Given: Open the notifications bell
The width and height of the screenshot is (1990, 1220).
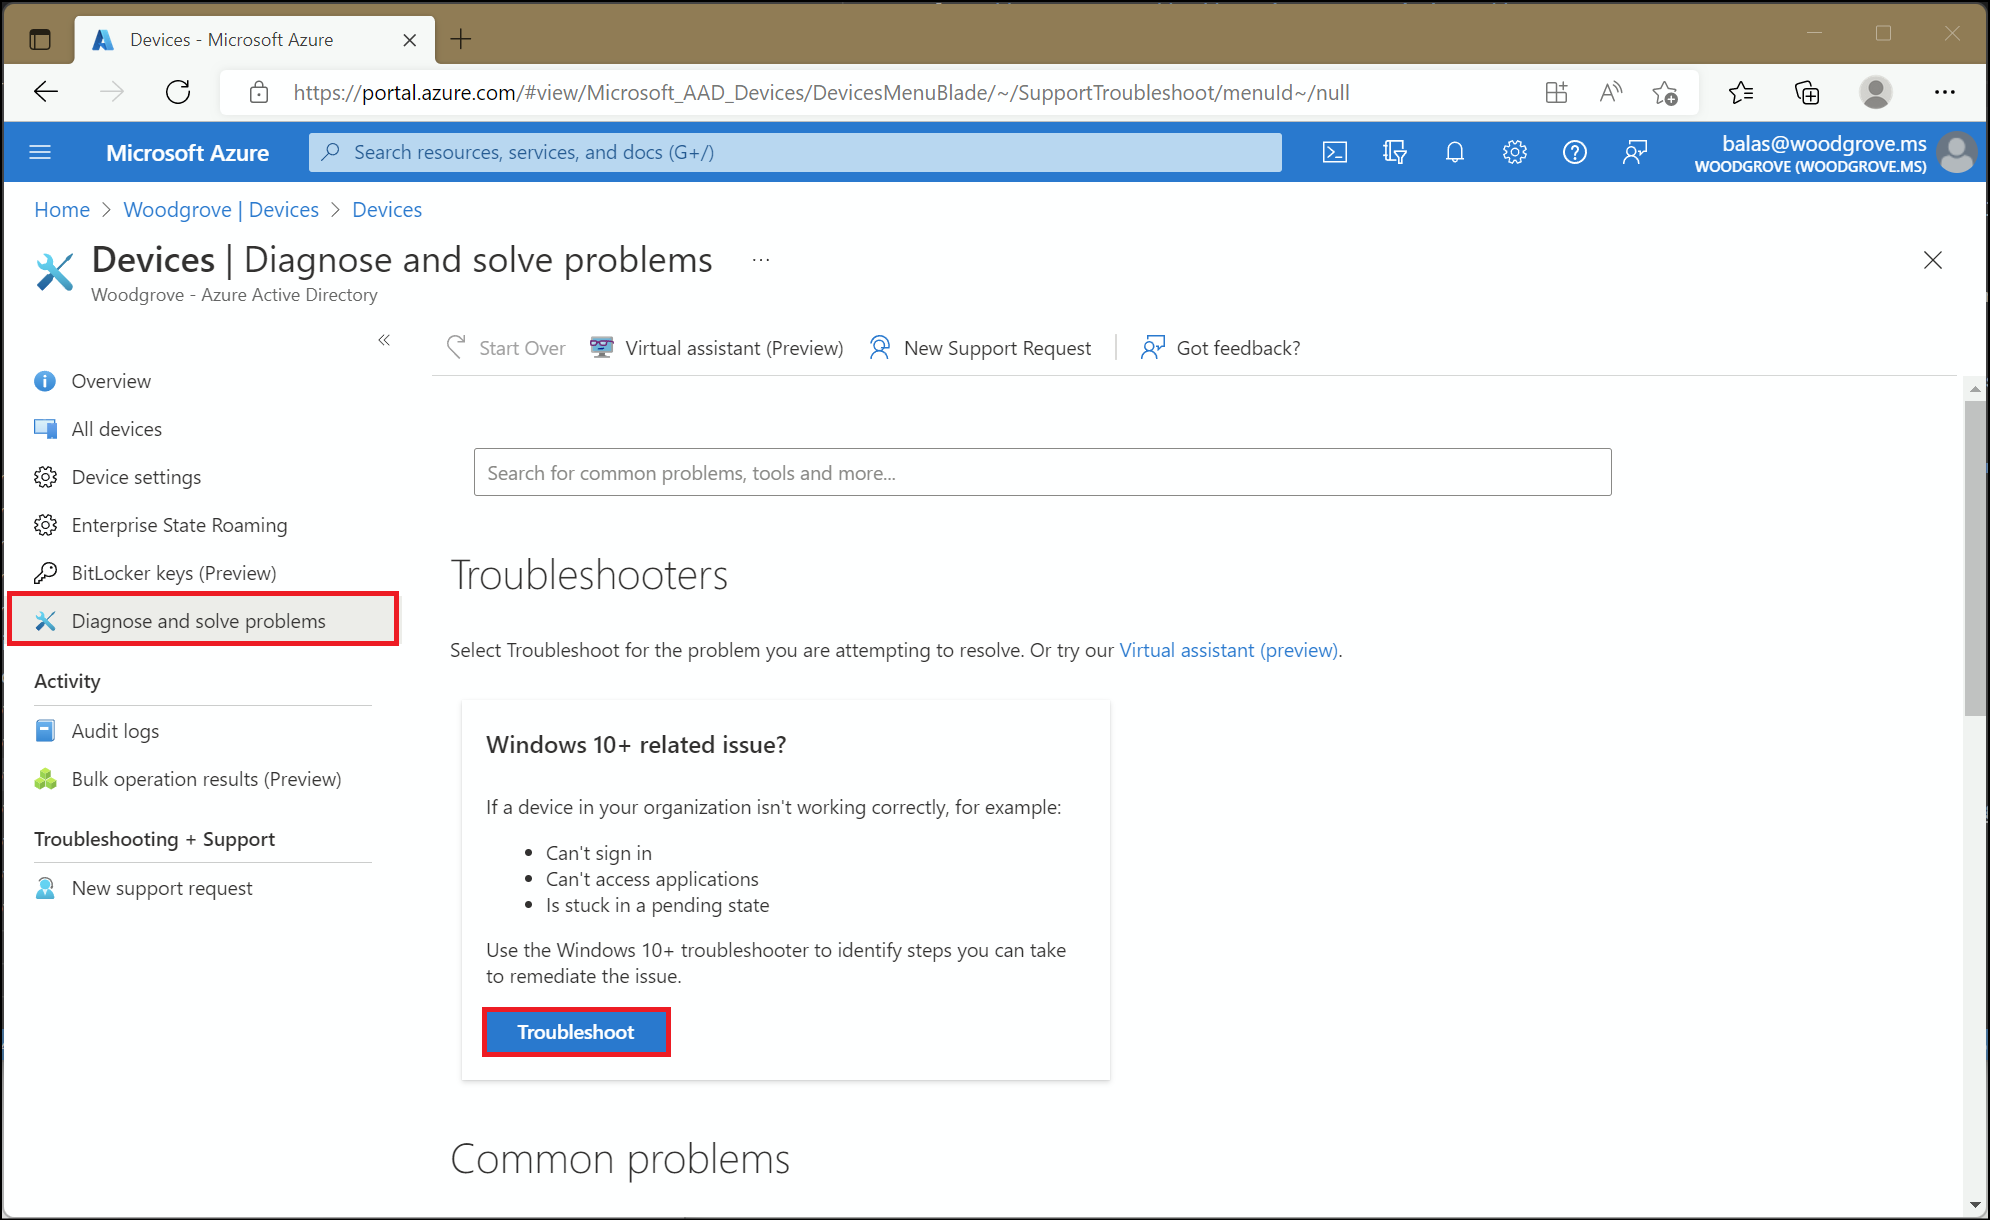Looking at the screenshot, I should tap(1454, 152).
